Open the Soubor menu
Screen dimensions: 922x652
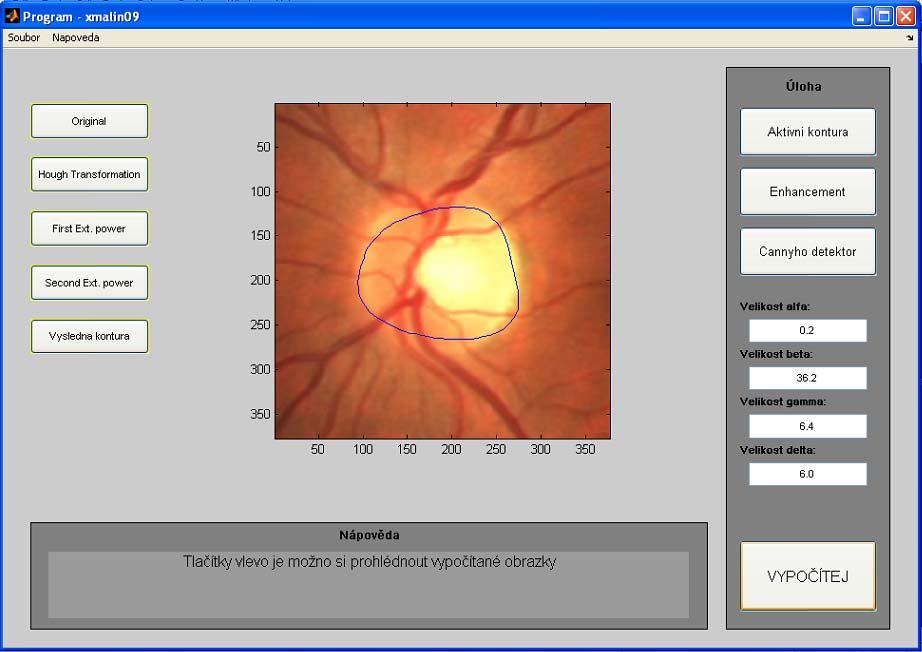pos(24,38)
